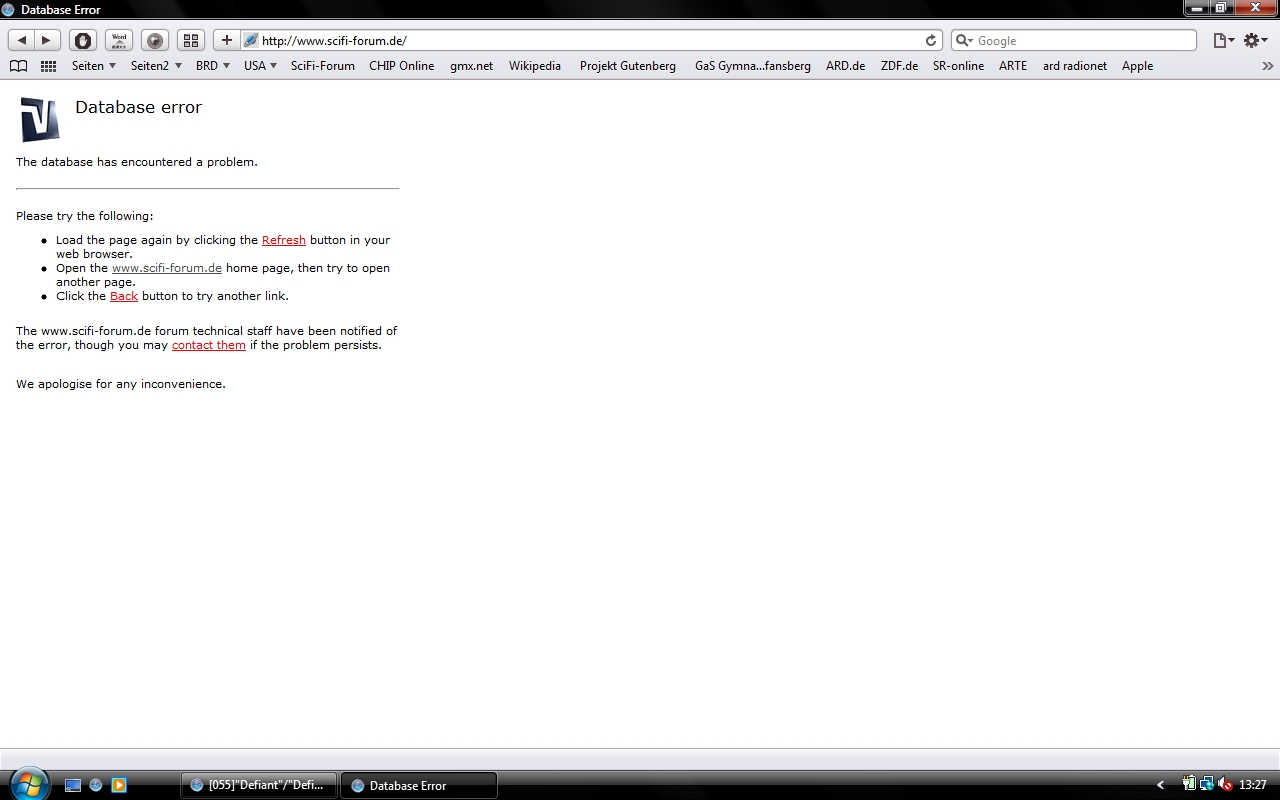The image size is (1280, 800).
Task: Click into the Google search field
Action: pos(1080,41)
